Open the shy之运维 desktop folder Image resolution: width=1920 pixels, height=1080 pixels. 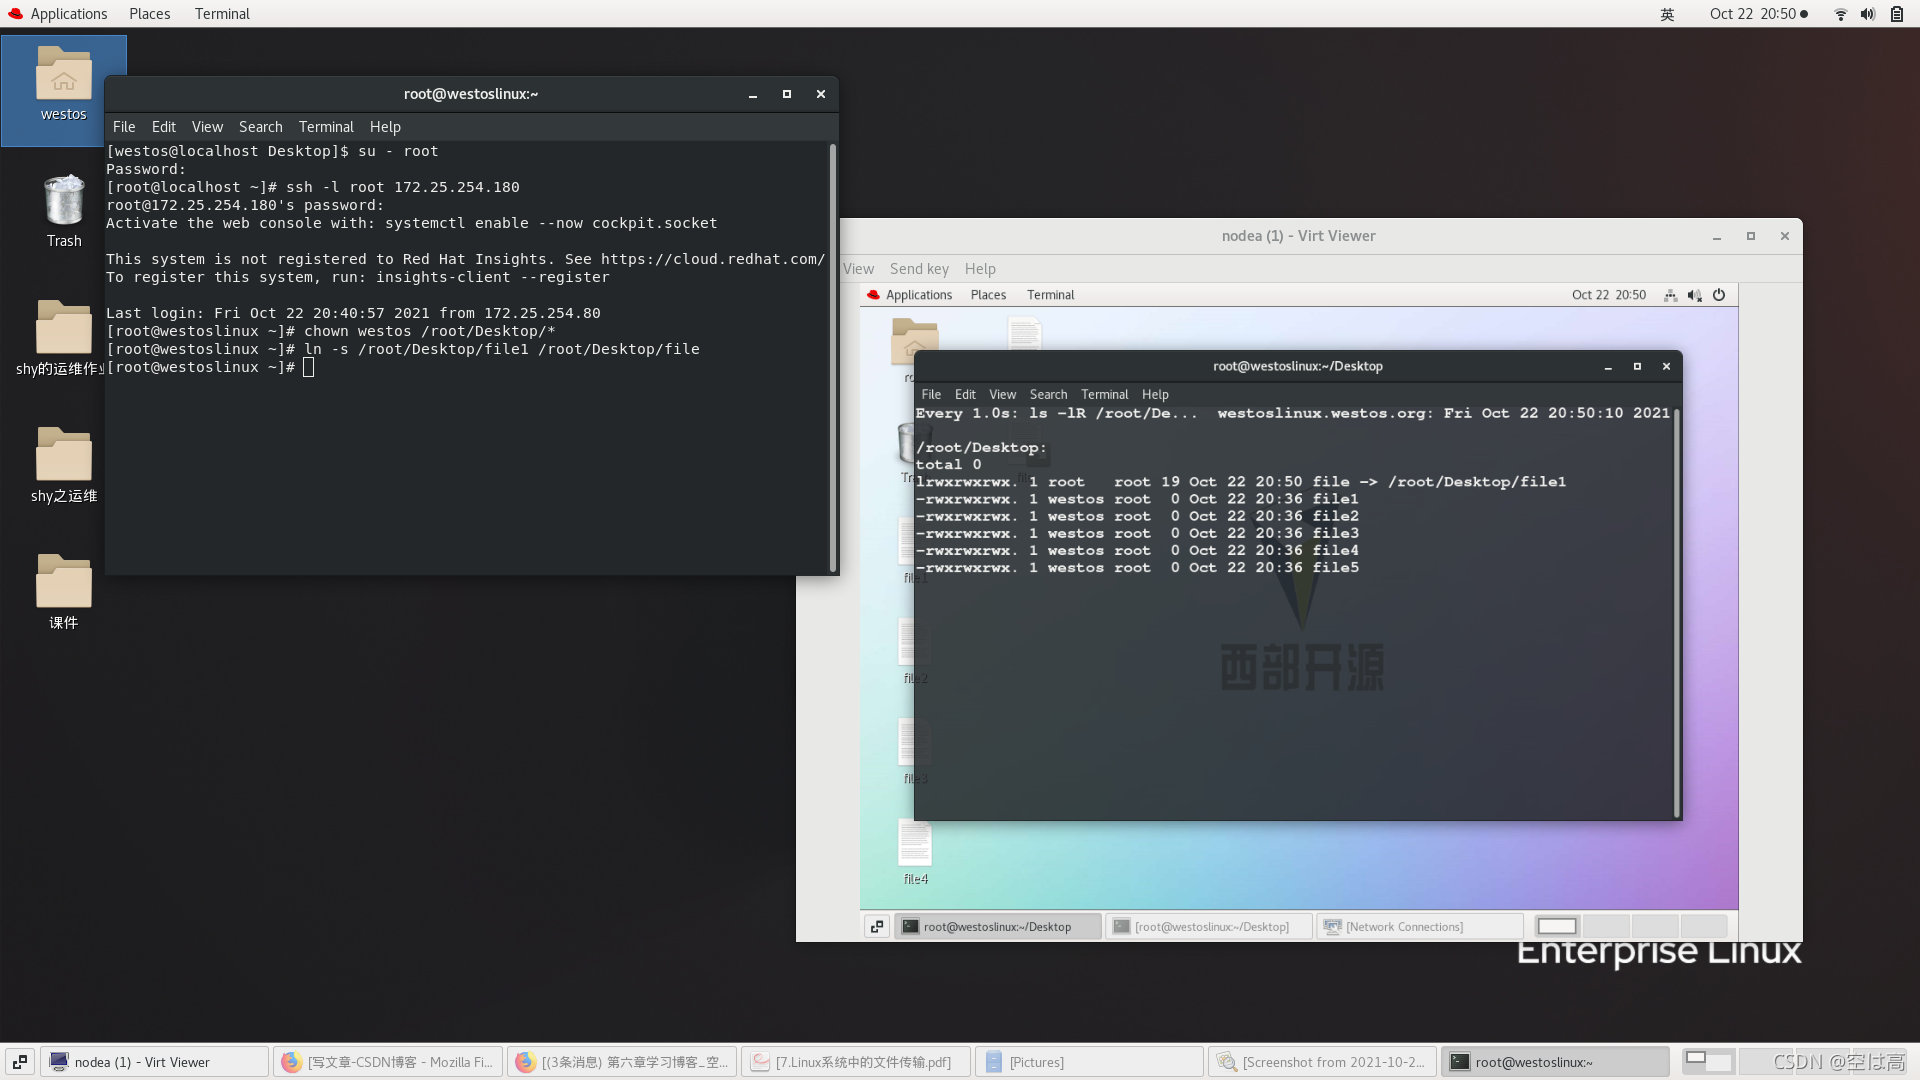click(63, 456)
